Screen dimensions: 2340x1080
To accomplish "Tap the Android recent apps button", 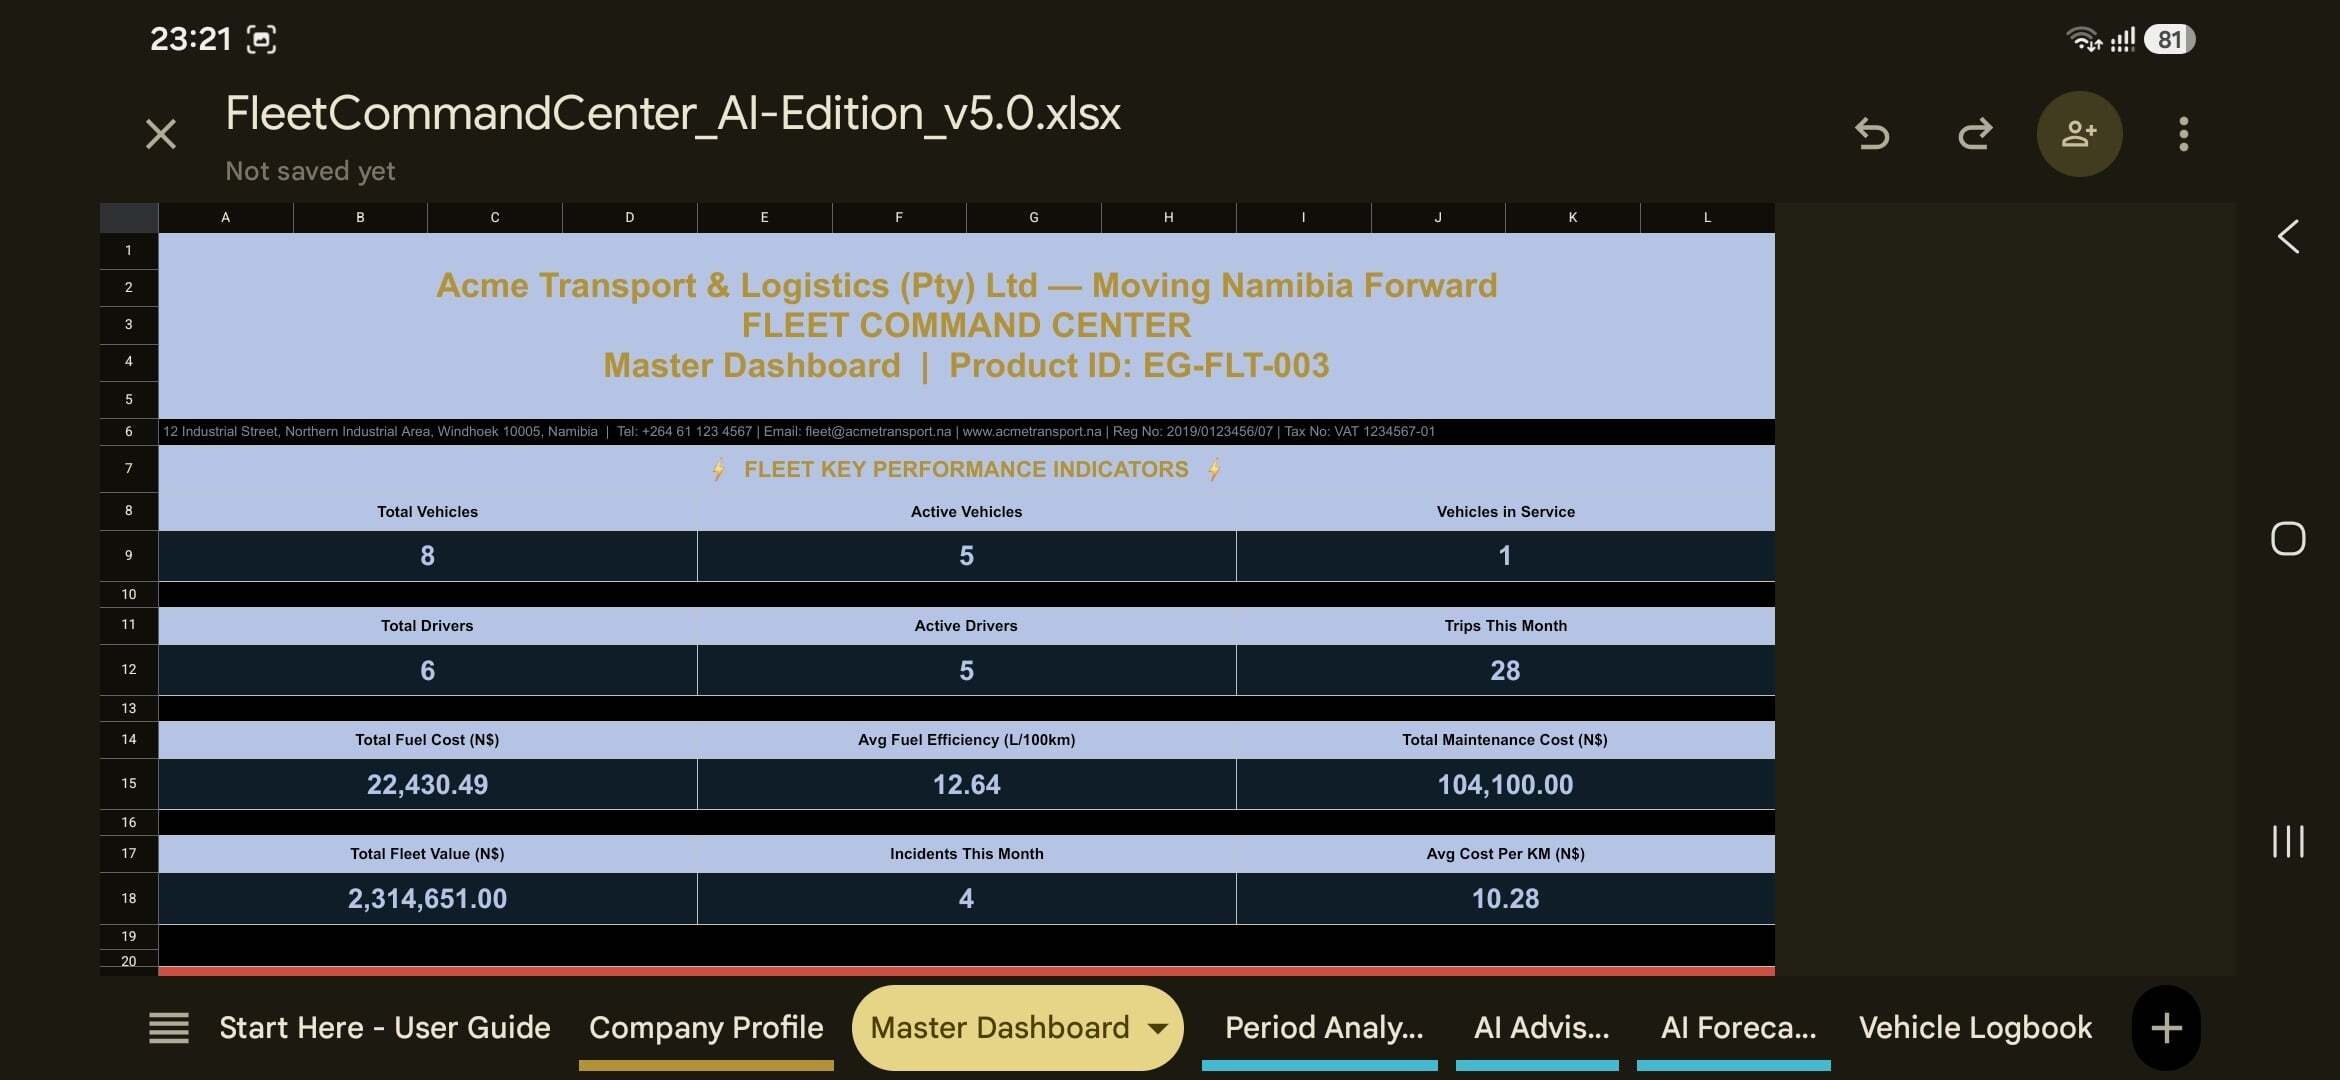I will (x=2288, y=841).
